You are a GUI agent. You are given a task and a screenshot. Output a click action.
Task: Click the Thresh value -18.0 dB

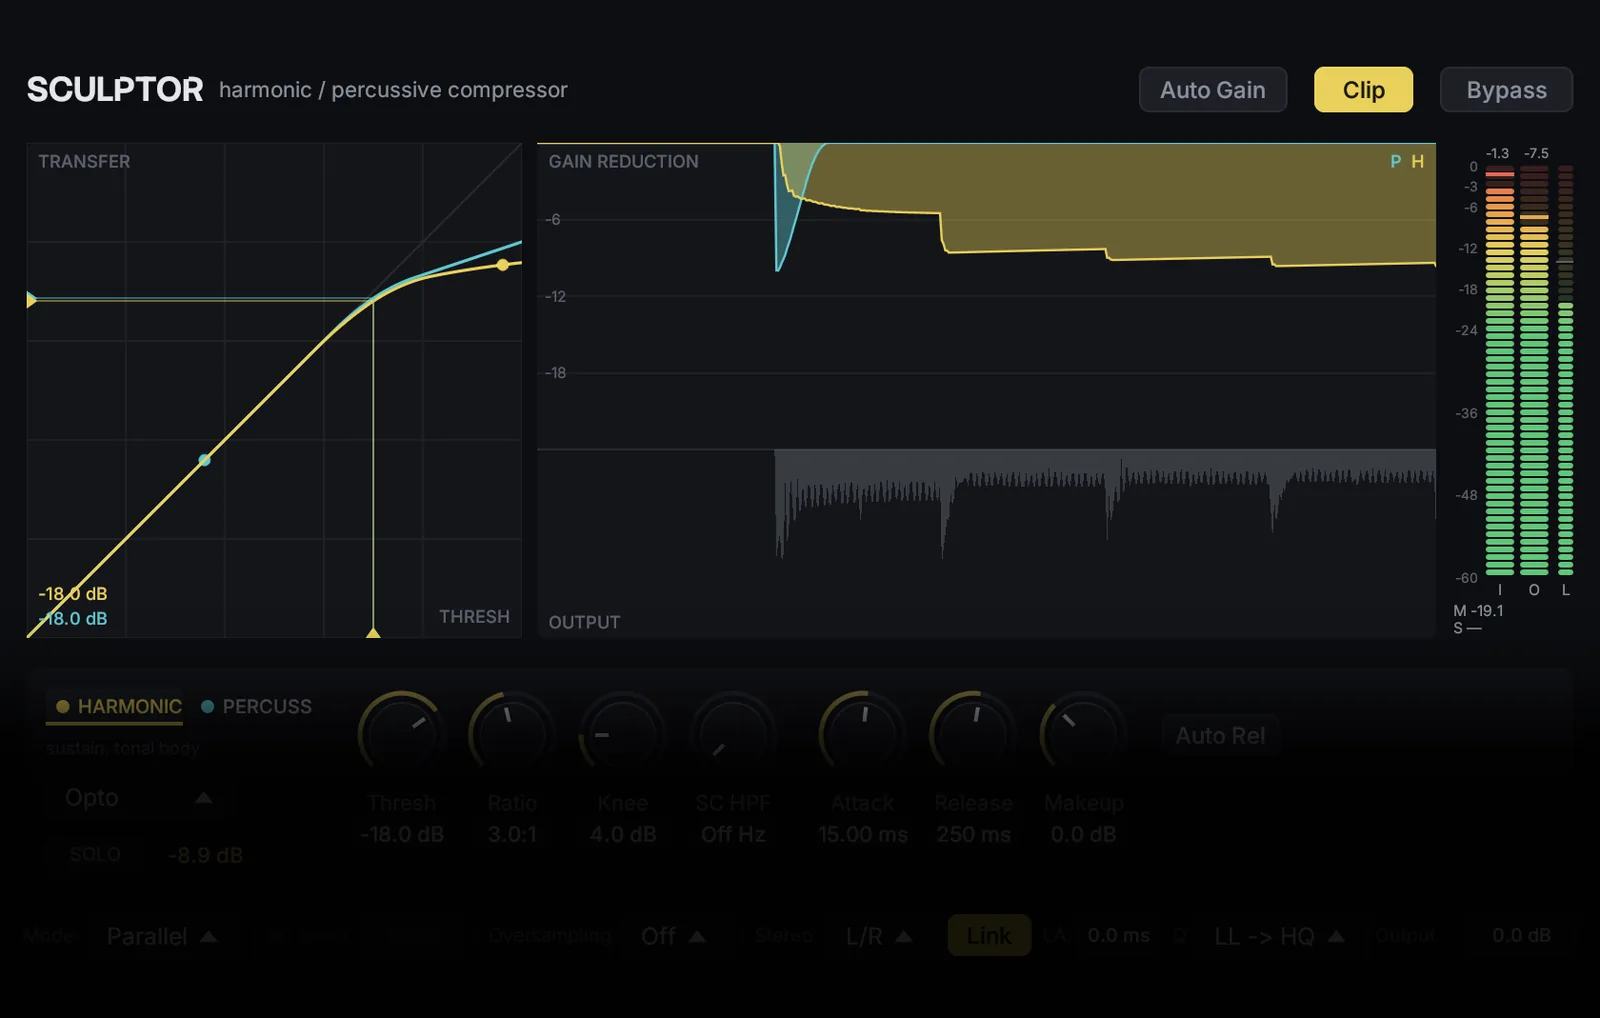click(402, 834)
